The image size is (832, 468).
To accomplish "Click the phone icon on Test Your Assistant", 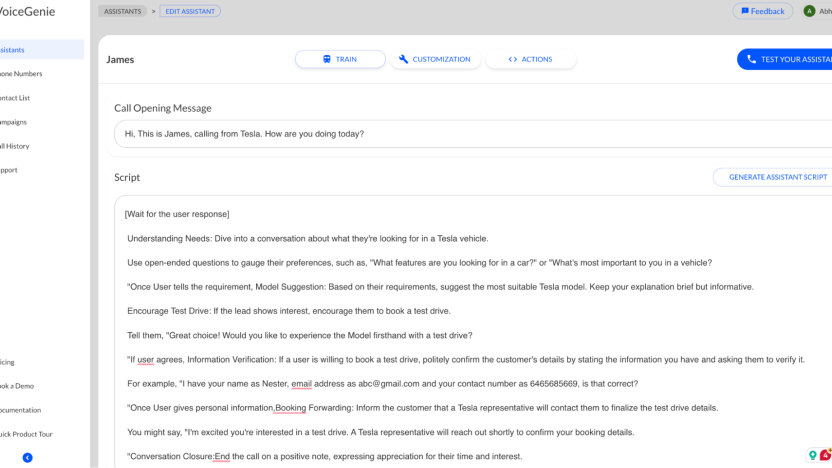I will [x=751, y=59].
